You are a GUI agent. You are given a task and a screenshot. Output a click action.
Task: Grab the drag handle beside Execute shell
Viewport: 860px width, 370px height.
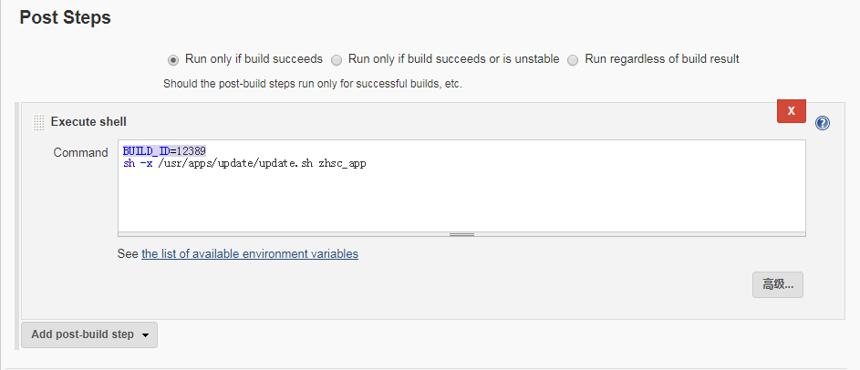pos(38,122)
